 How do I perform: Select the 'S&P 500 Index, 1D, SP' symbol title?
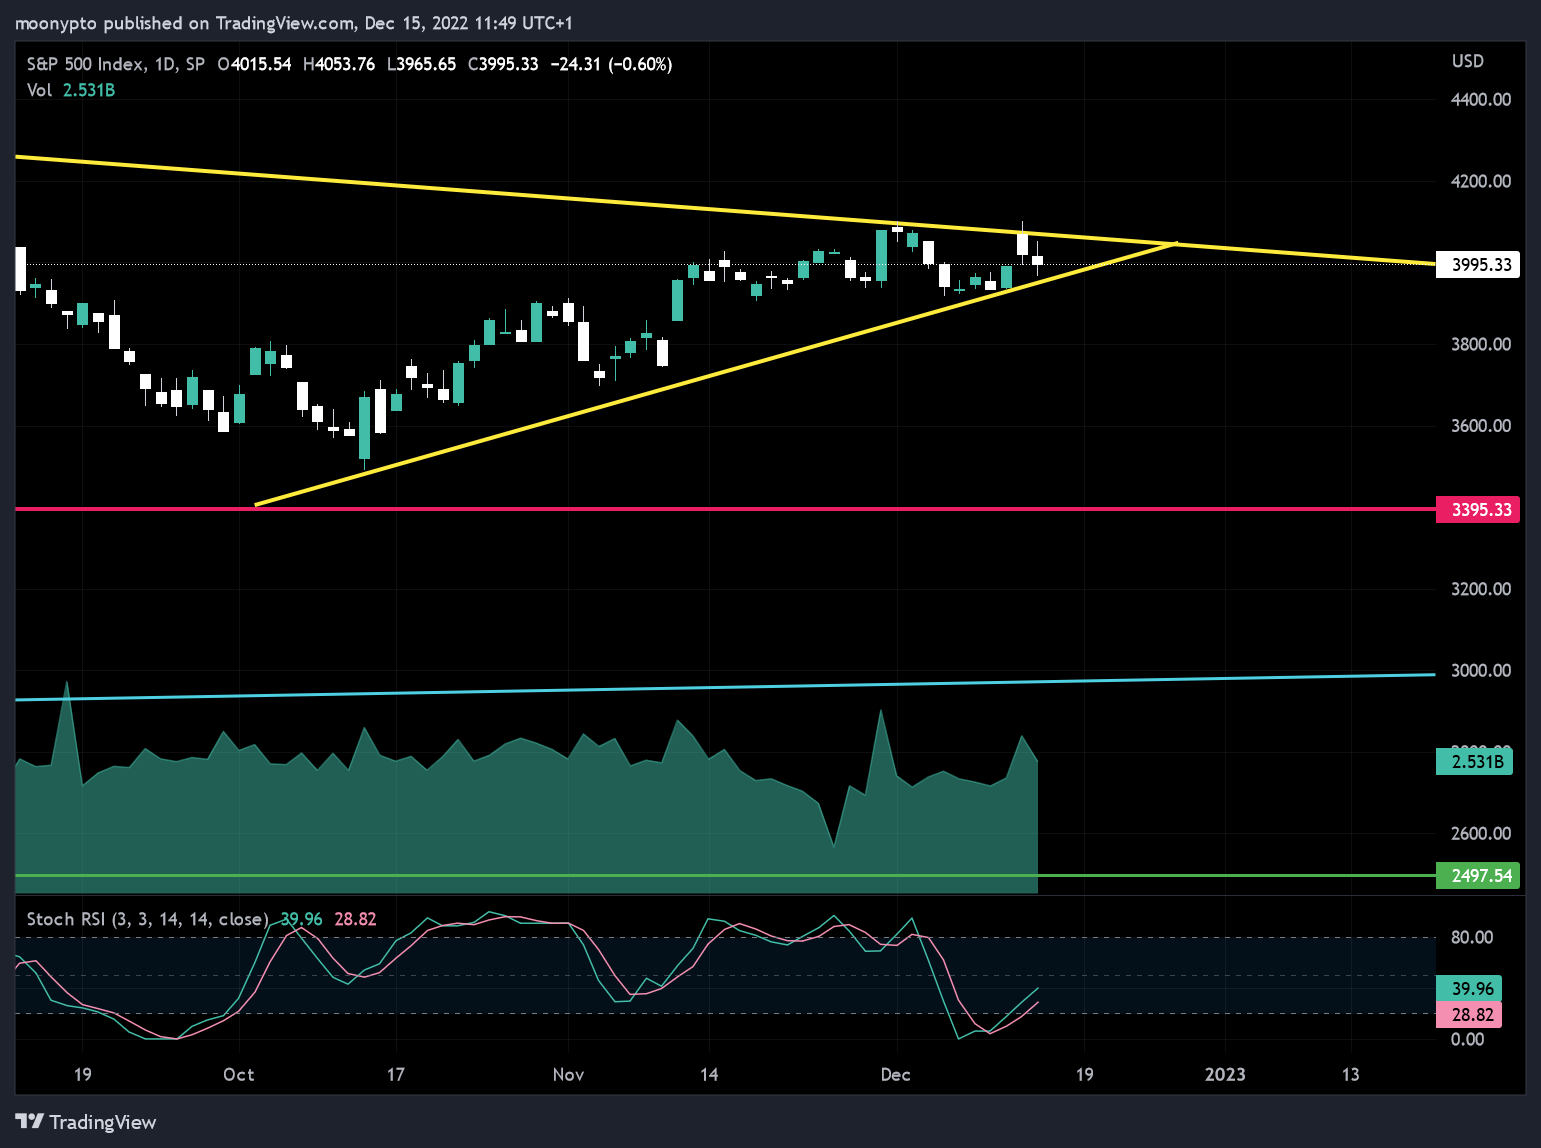115,64
